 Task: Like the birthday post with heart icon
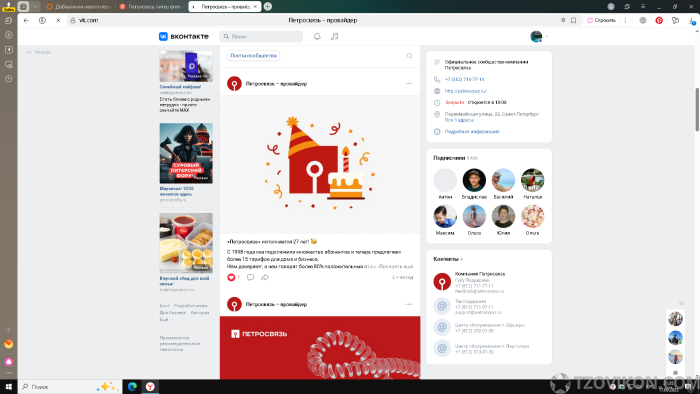point(231,278)
